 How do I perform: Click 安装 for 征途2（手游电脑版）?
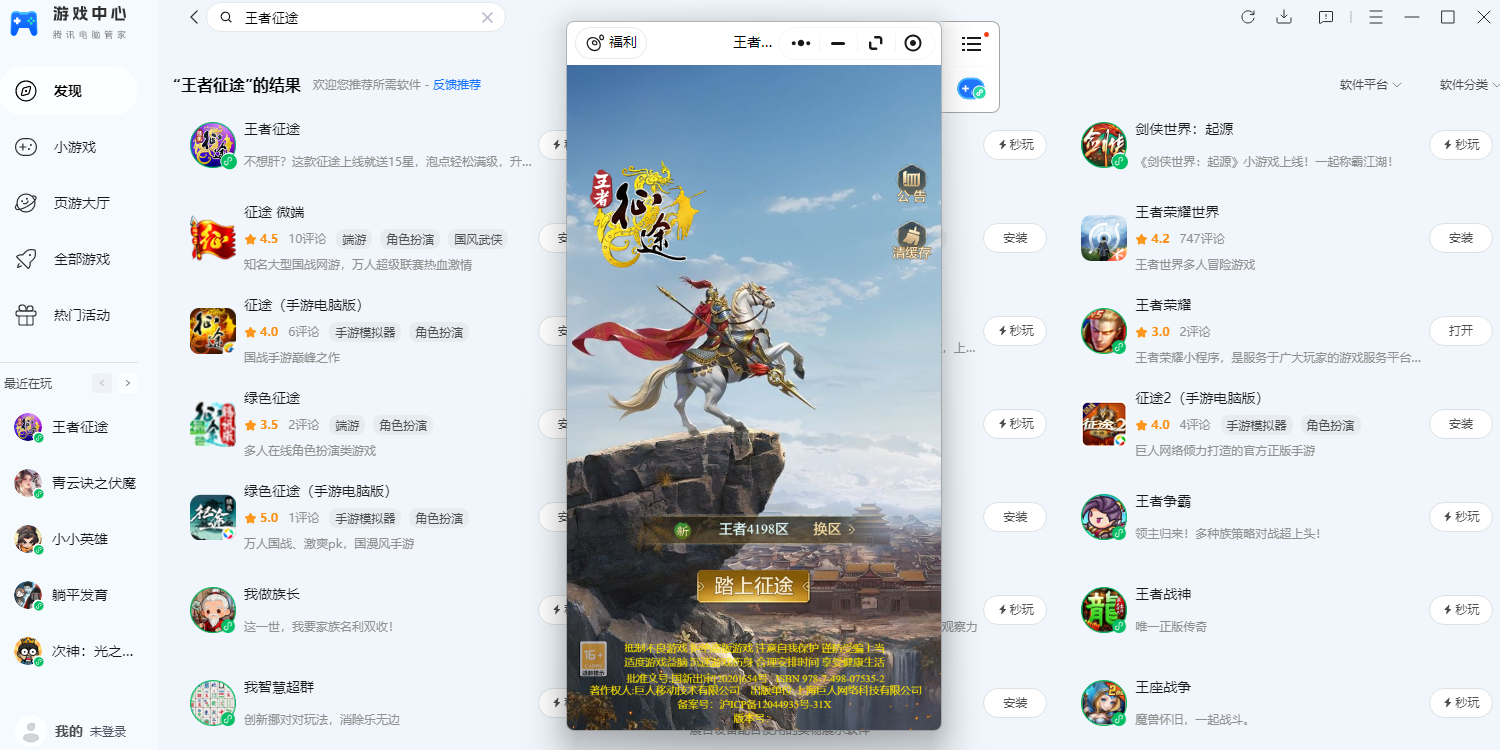point(1460,424)
